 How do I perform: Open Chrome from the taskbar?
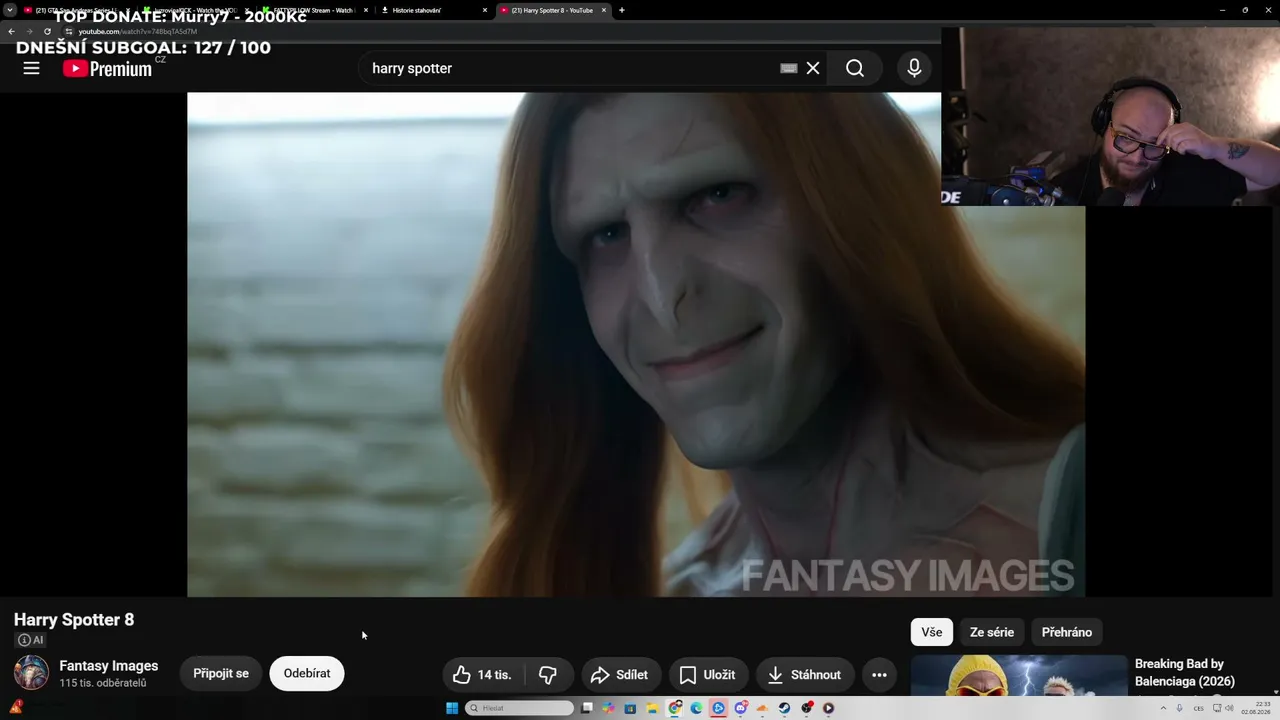(675, 708)
